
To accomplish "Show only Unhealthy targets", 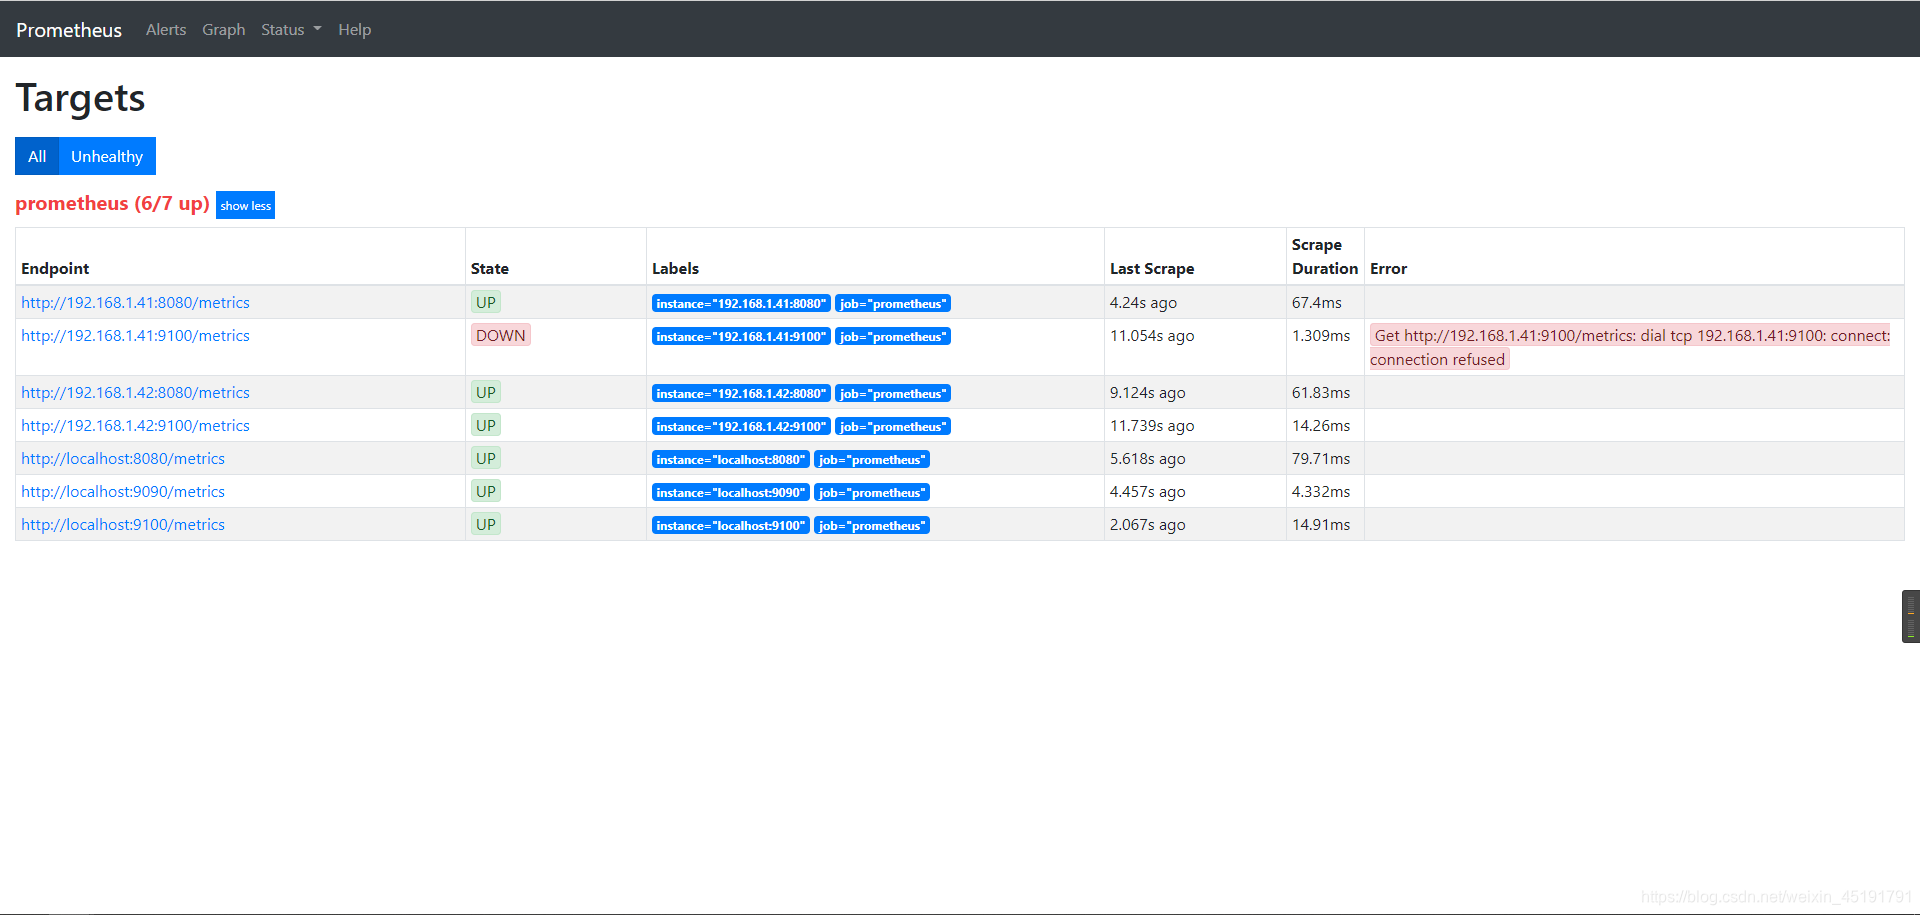I will pos(107,156).
